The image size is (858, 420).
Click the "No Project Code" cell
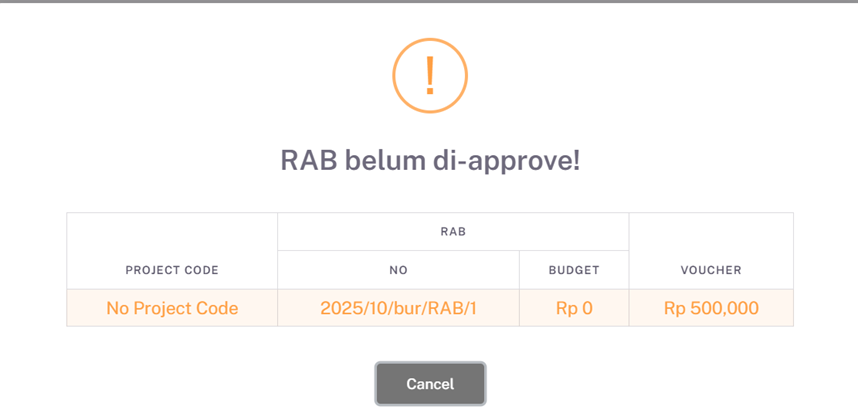point(172,308)
